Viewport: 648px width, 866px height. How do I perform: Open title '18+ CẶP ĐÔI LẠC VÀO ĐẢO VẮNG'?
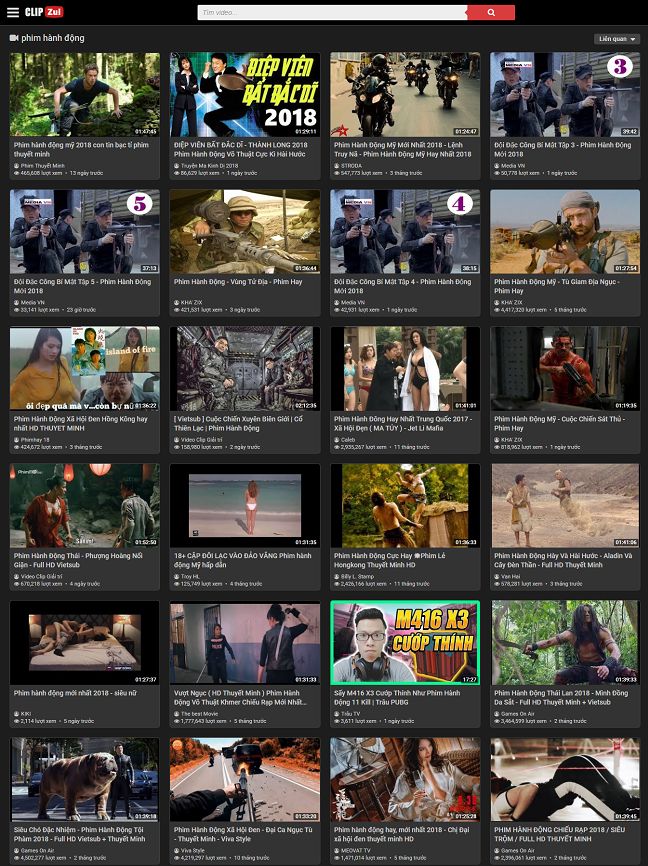[x=243, y=561]
